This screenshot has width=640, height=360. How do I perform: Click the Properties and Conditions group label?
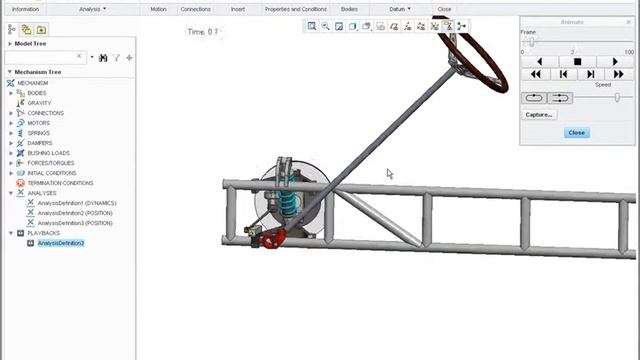coord(296,9)
